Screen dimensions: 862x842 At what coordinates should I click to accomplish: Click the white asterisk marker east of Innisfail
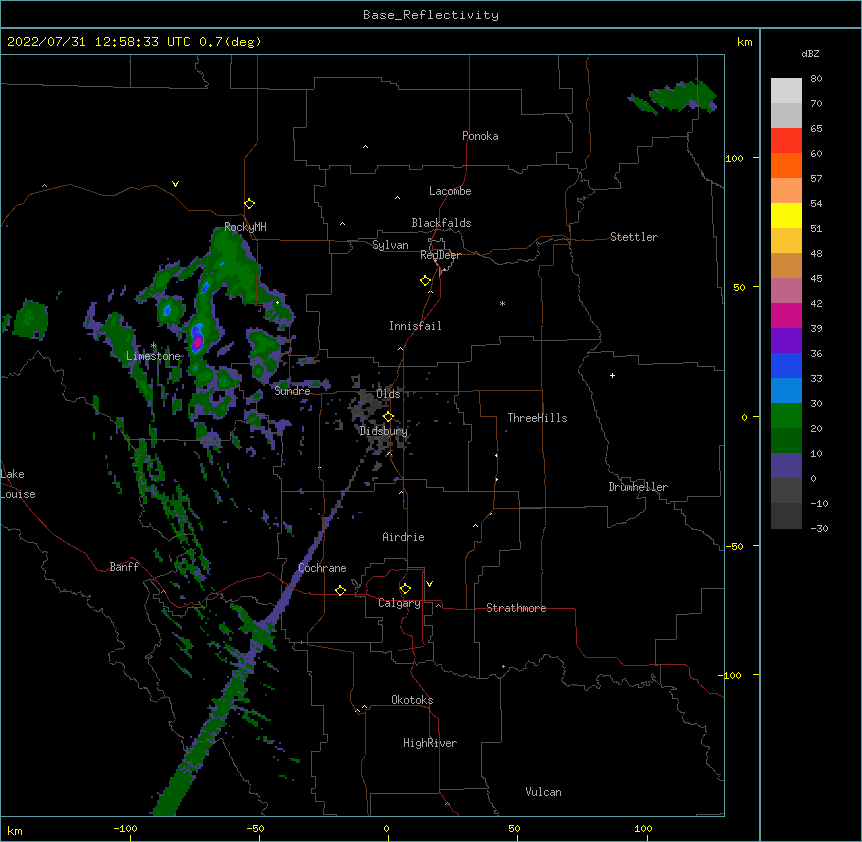tap(502, 303)
